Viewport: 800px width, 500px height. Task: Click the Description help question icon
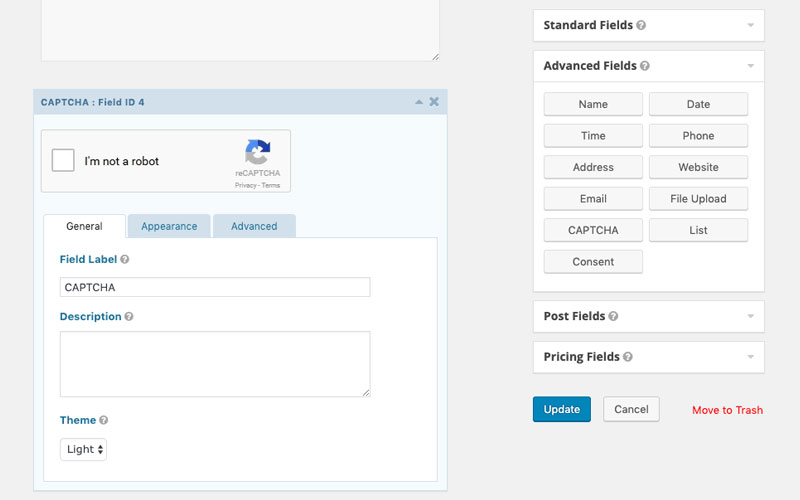tap(129, 317)
